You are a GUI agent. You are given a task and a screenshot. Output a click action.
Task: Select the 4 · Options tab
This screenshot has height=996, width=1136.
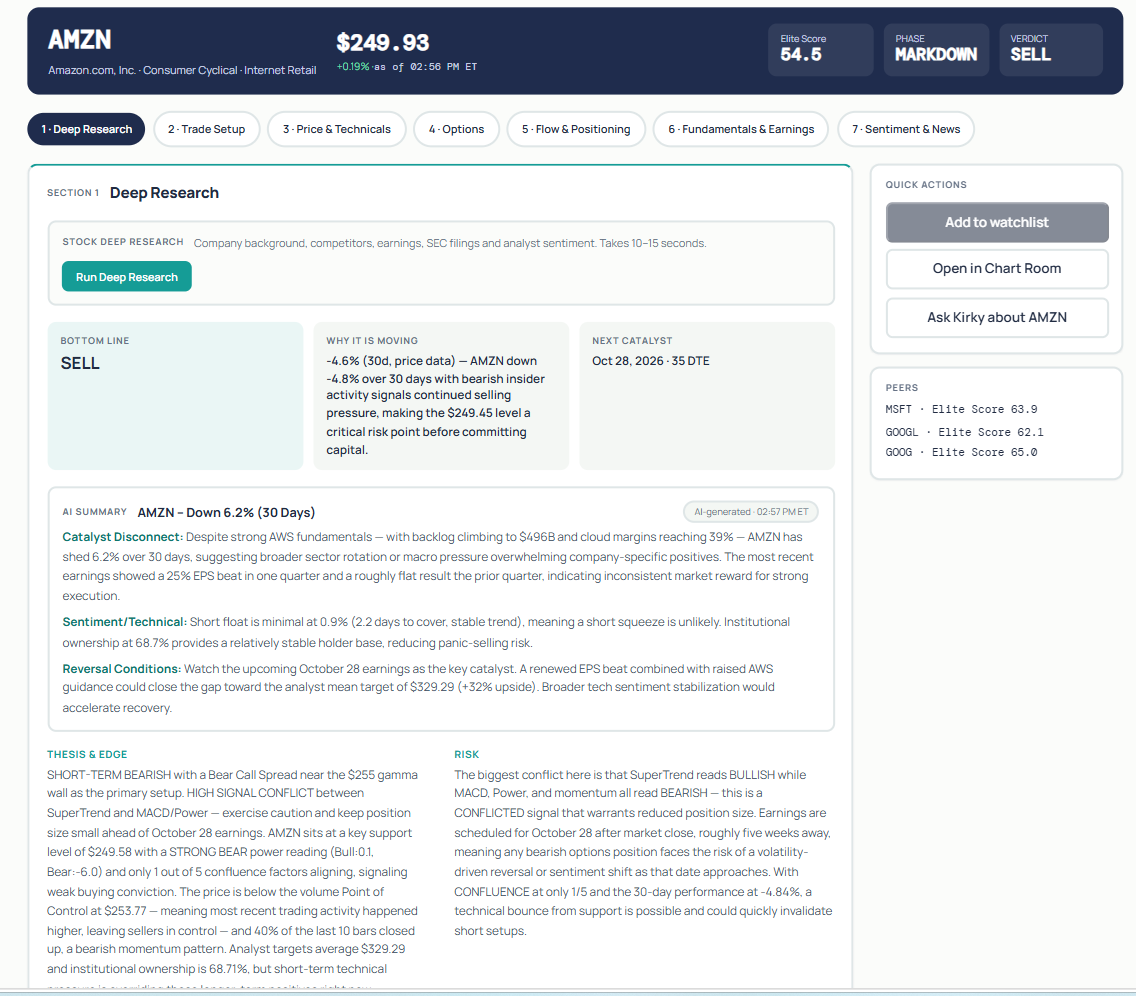tap(456, 129)
